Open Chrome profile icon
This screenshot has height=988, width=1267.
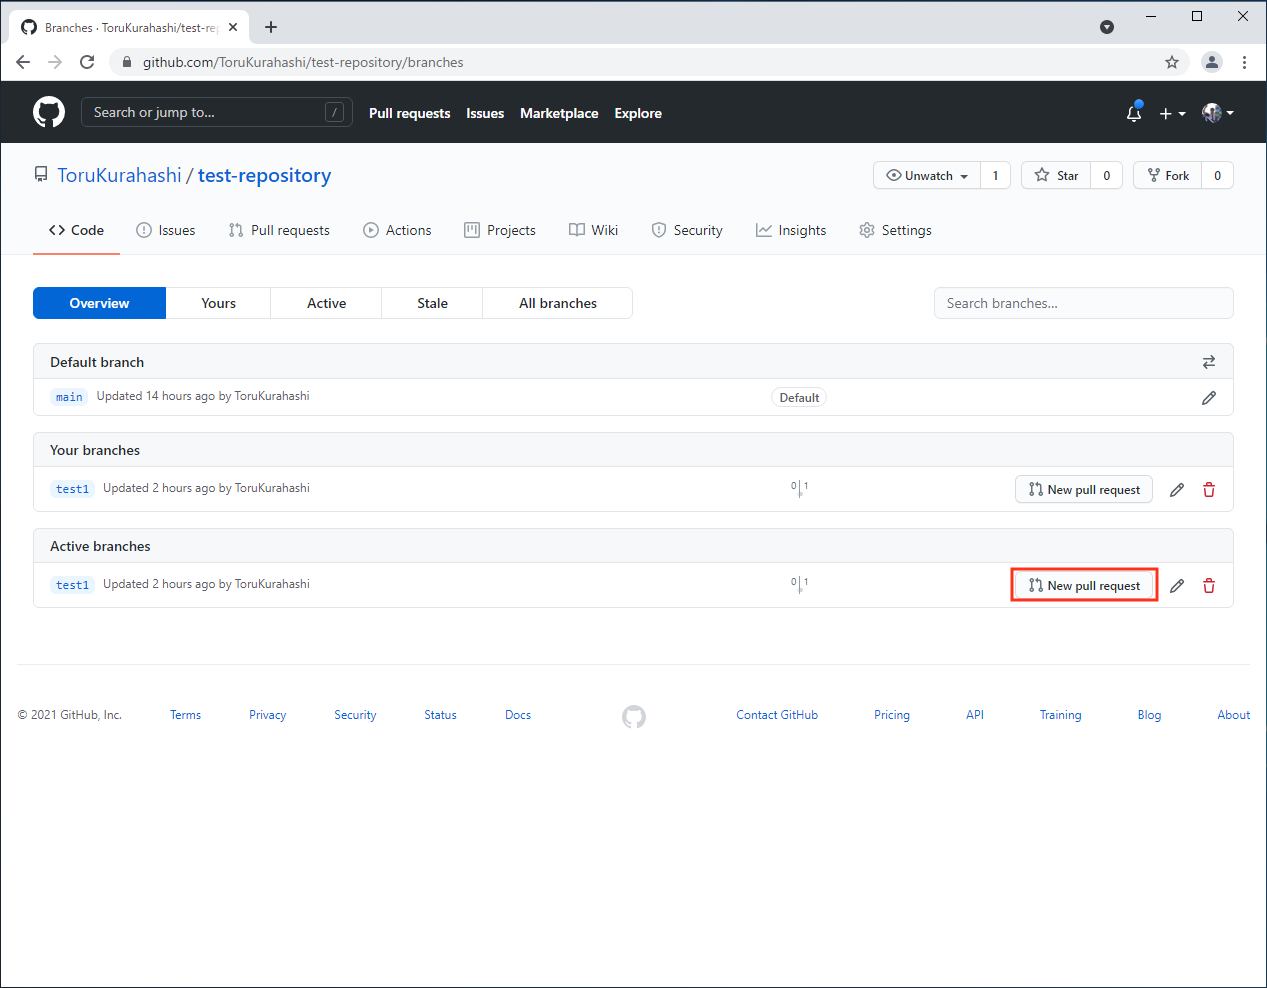pos(1212,62)
